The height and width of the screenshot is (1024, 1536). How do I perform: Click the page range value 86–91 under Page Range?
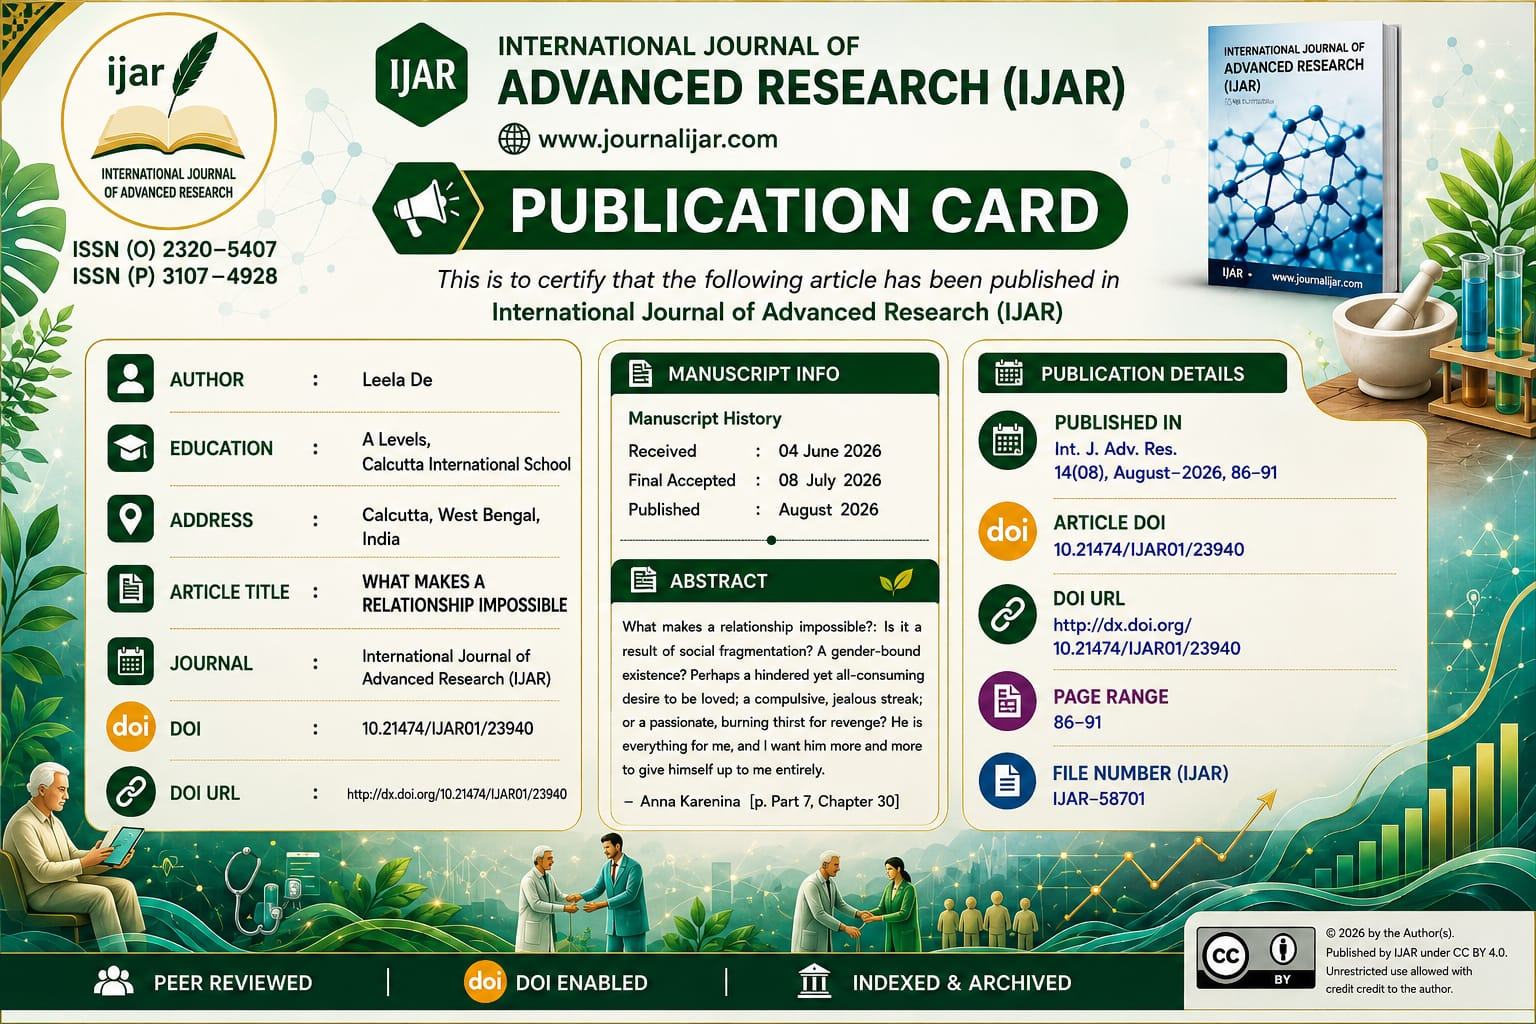(1078, 722)
